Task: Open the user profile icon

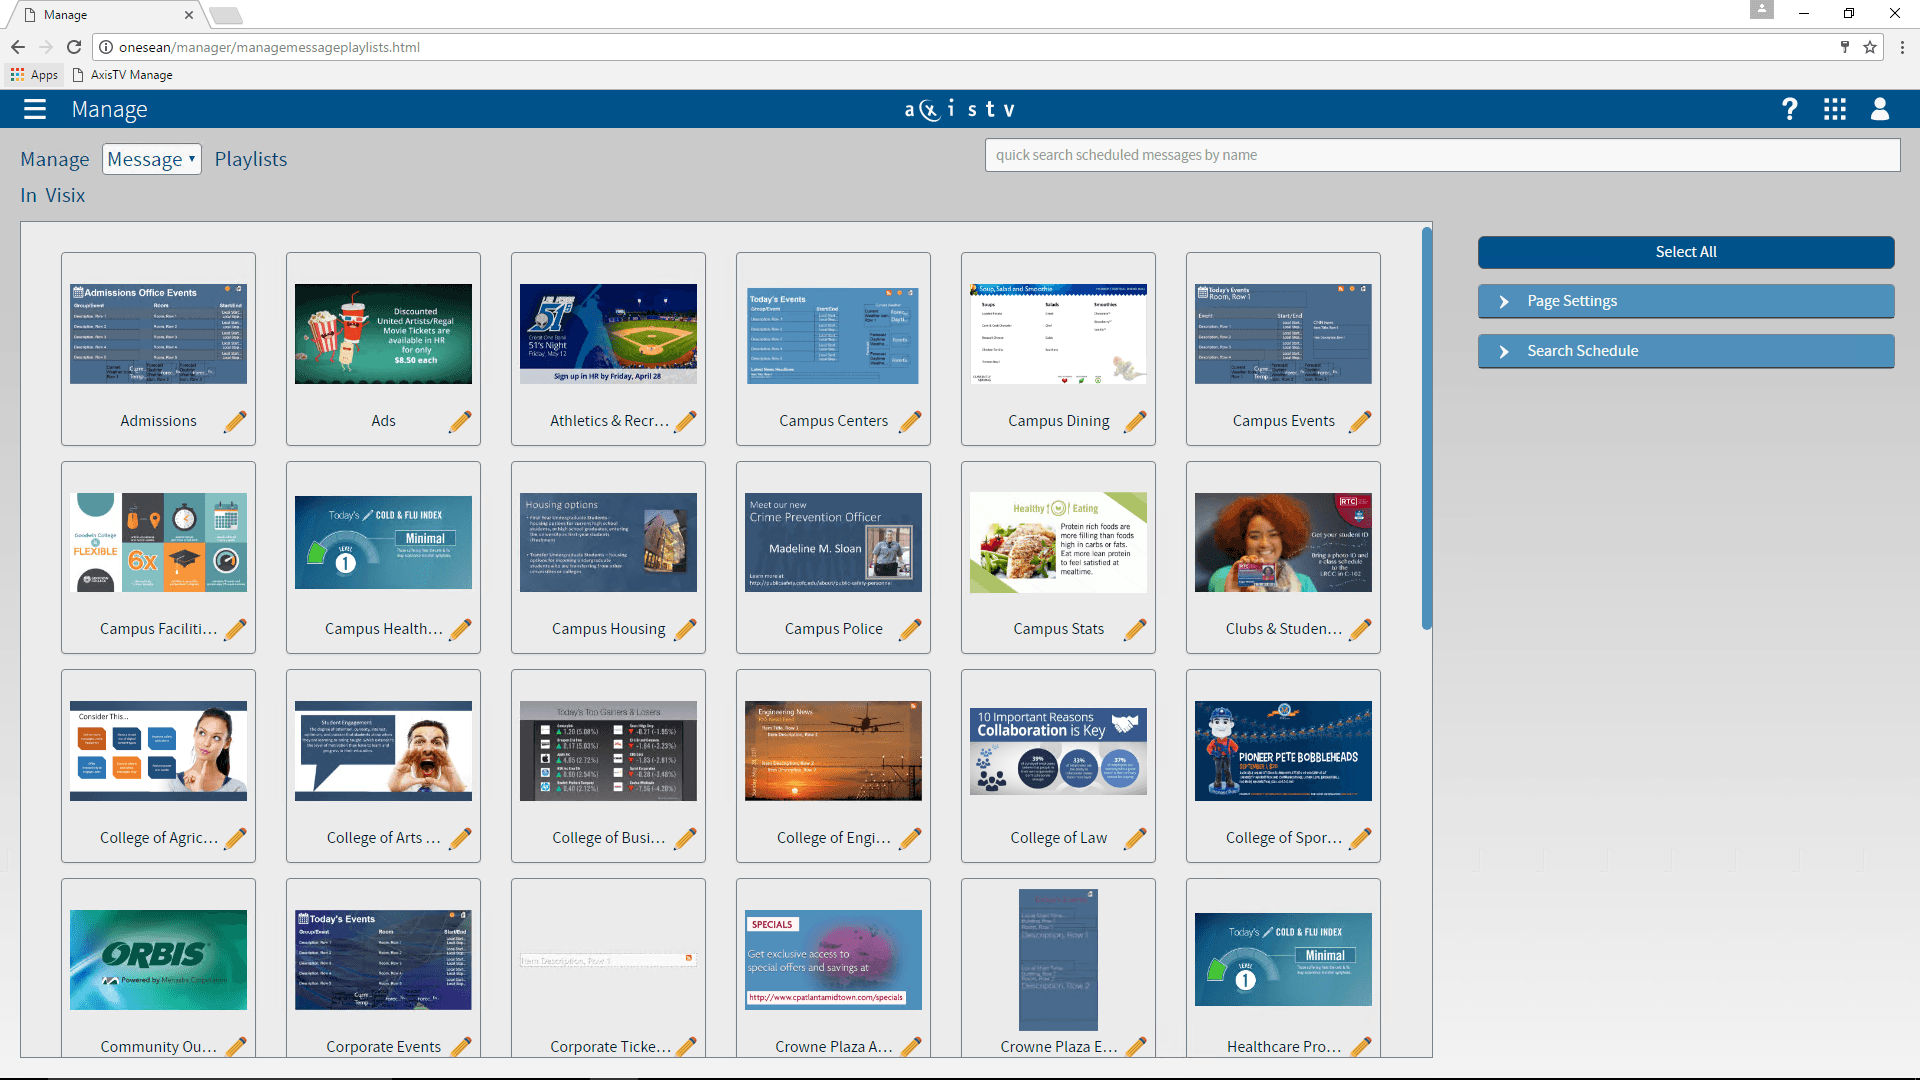Action: click(x=1879, y=109)
